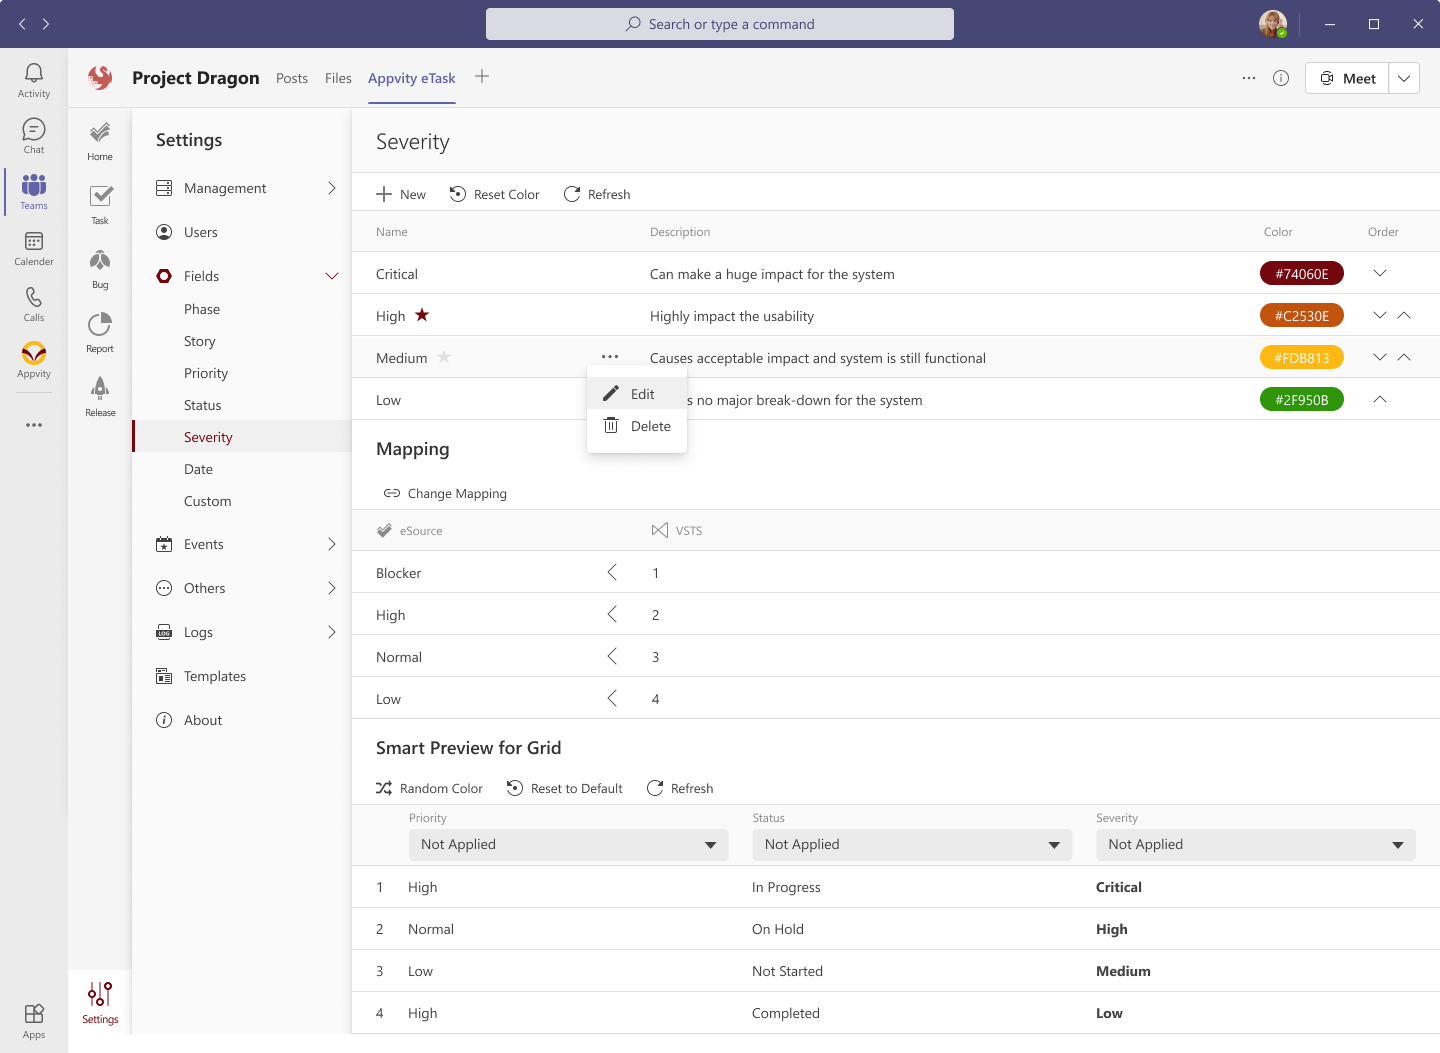Open the Bug section in Appvity sidebar
This screenshot has height=1053, width=1440.
pyautogui.click(x=100, y=268)
